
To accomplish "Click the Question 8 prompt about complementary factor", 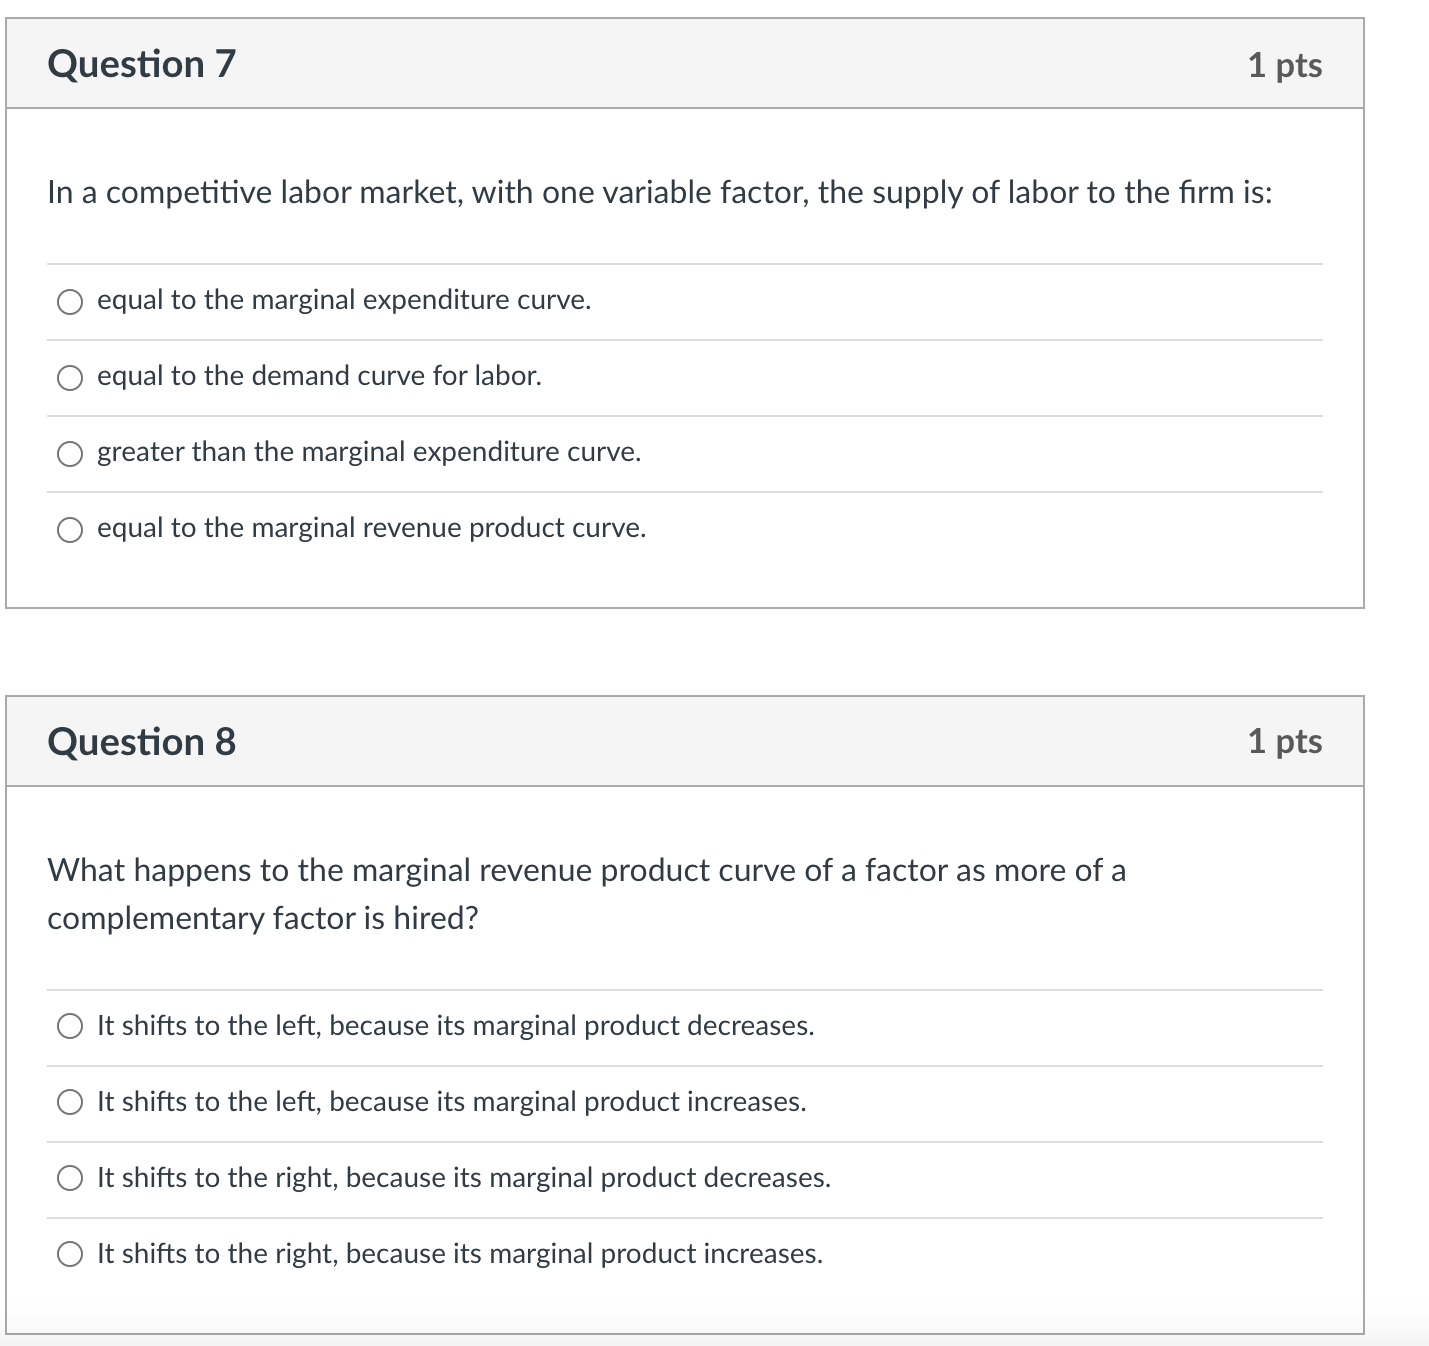I will 586,894.
